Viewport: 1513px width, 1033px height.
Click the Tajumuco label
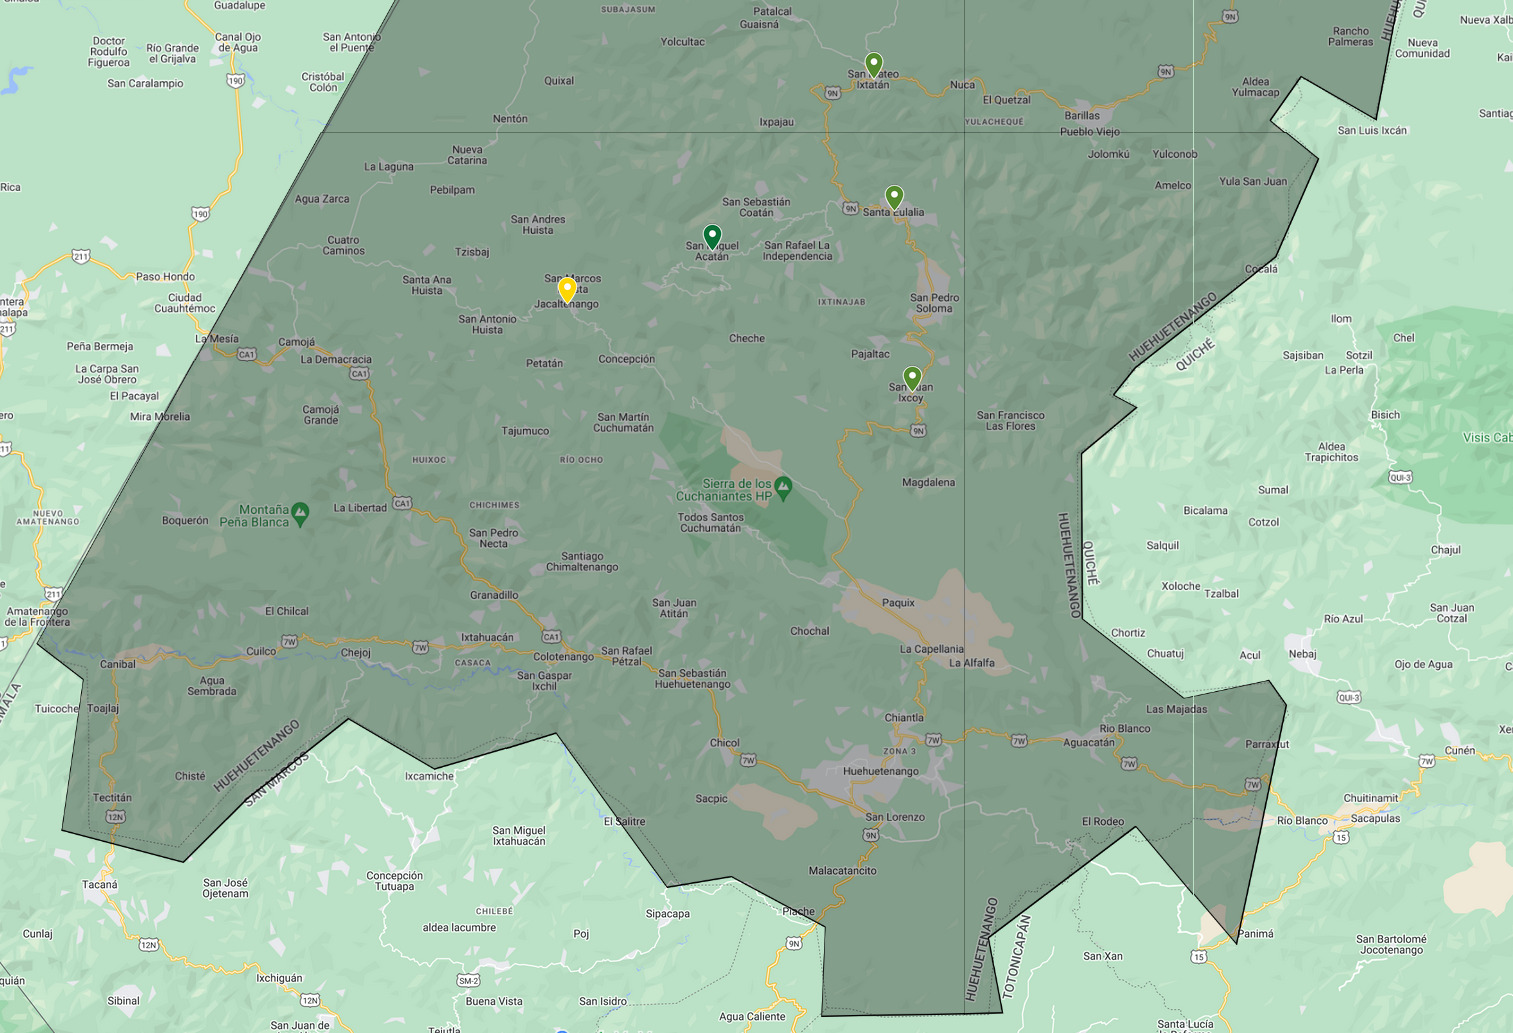pyautogui.click(x=525, y=431)
